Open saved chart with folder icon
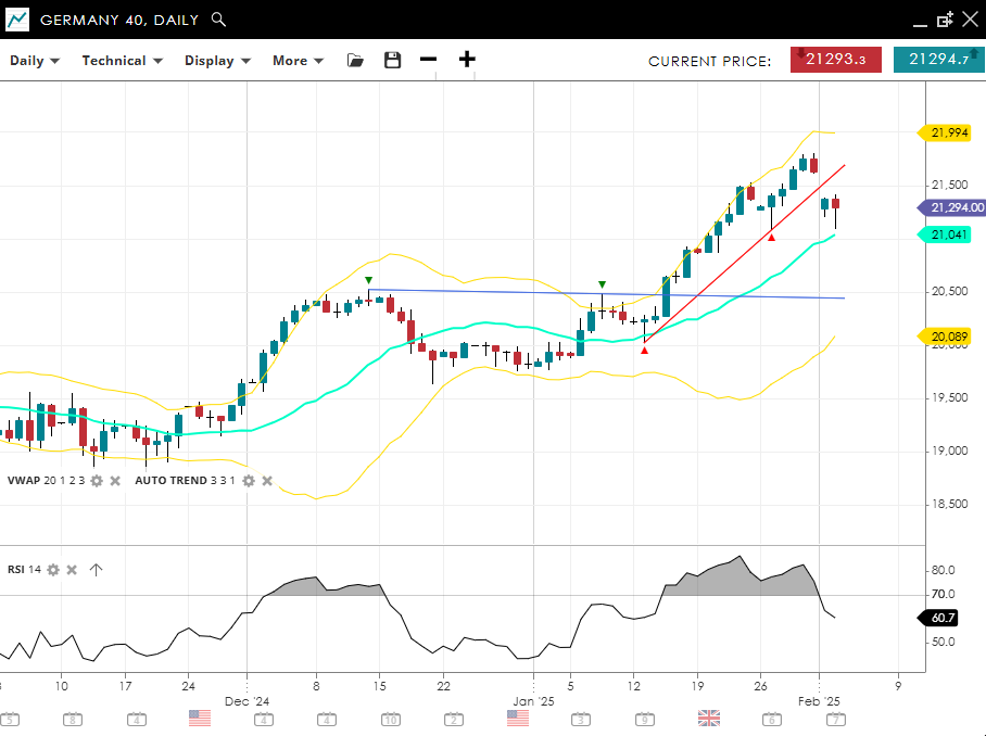This screenshot has height=736, width=986. [x=355, y=60]
